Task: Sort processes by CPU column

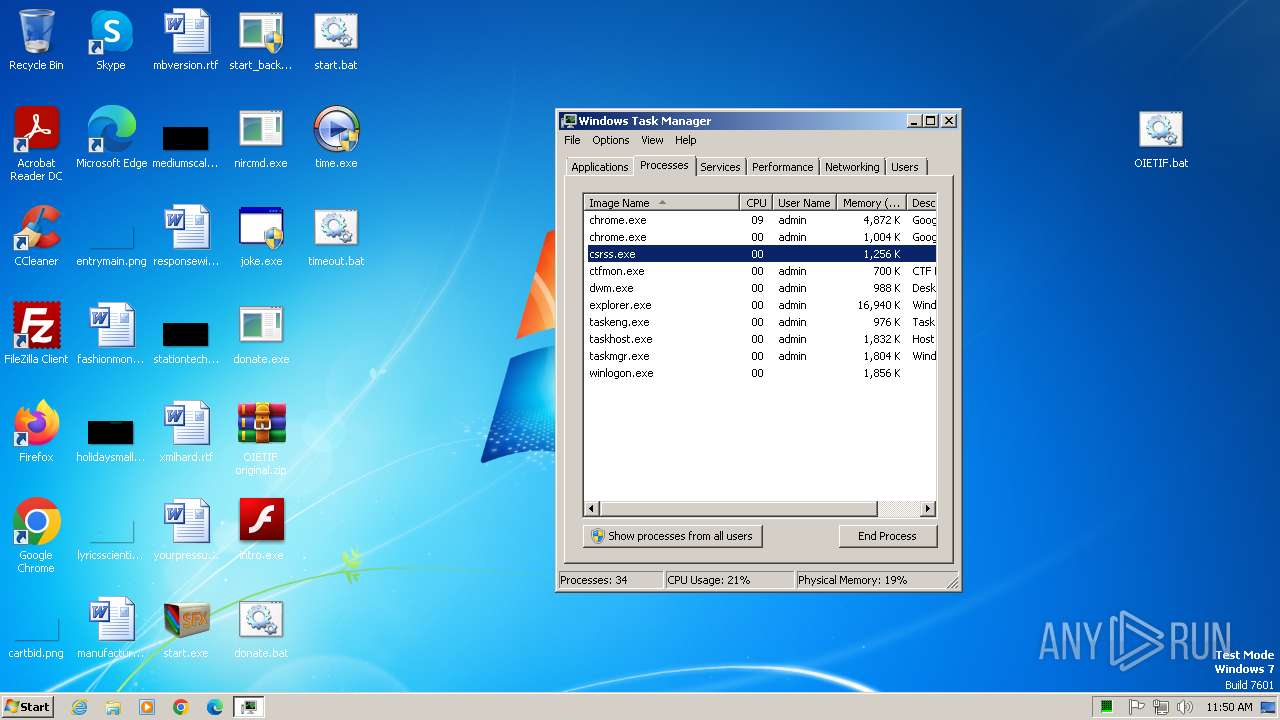Action: point(755,203)
